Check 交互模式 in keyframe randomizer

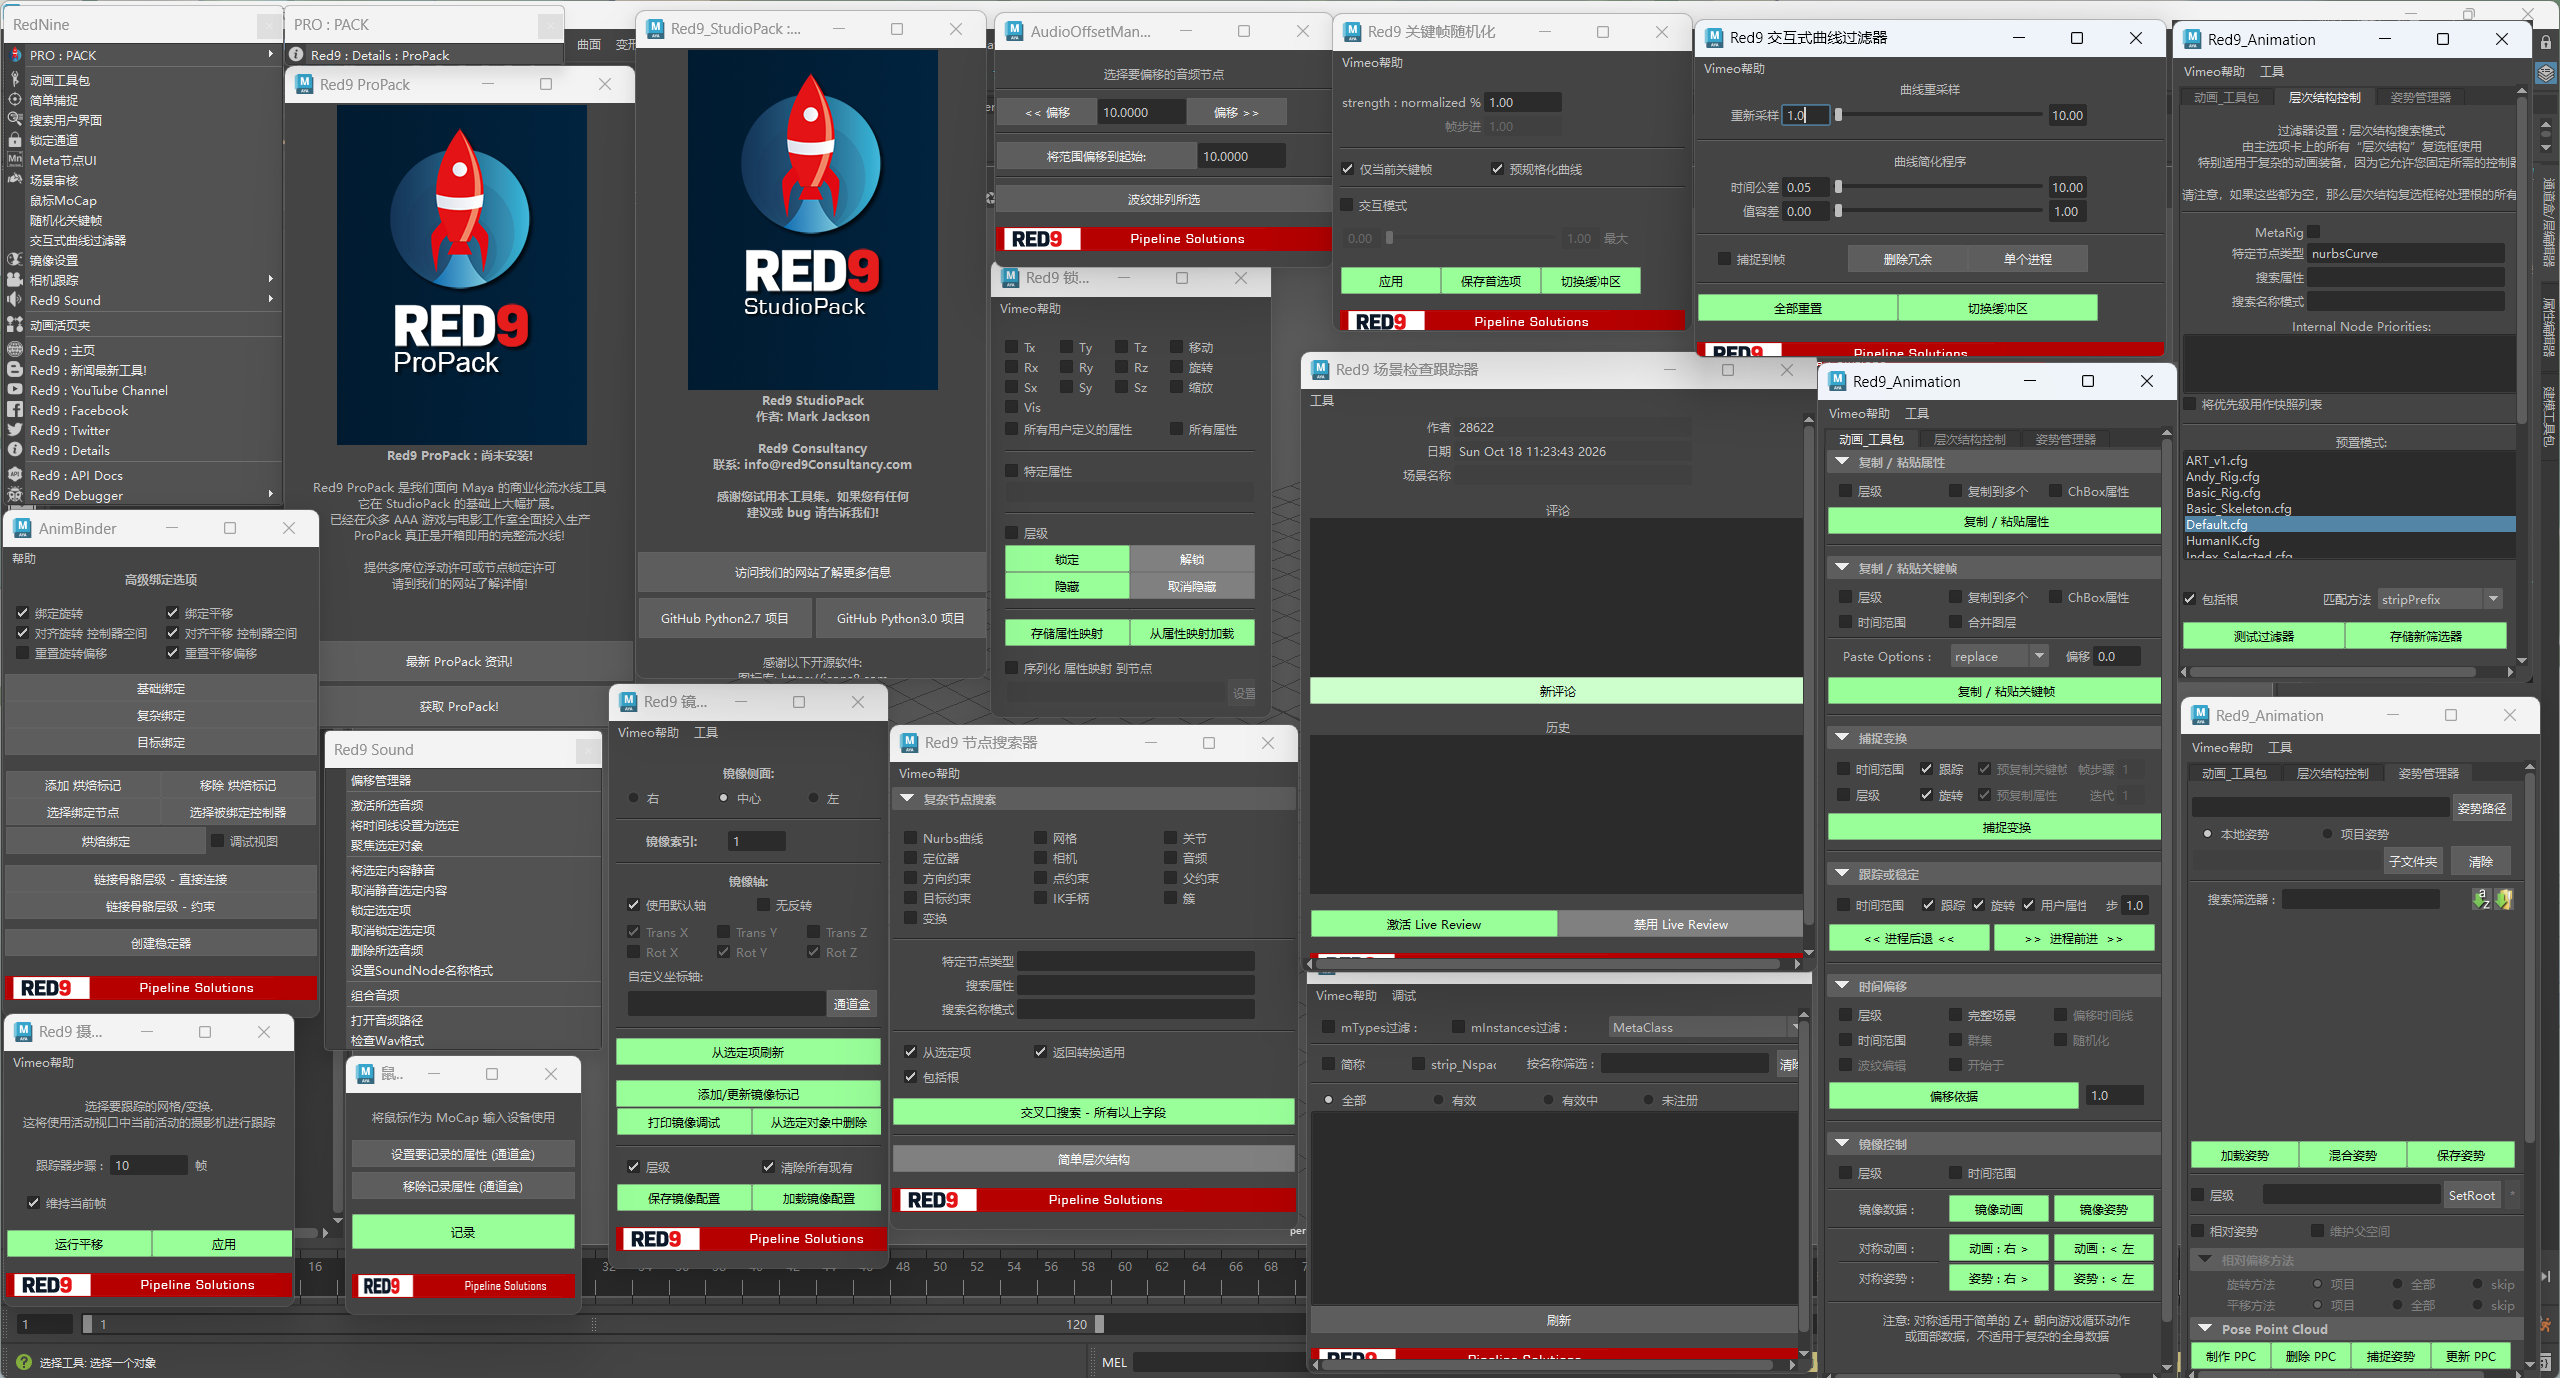pos(1348,205)
